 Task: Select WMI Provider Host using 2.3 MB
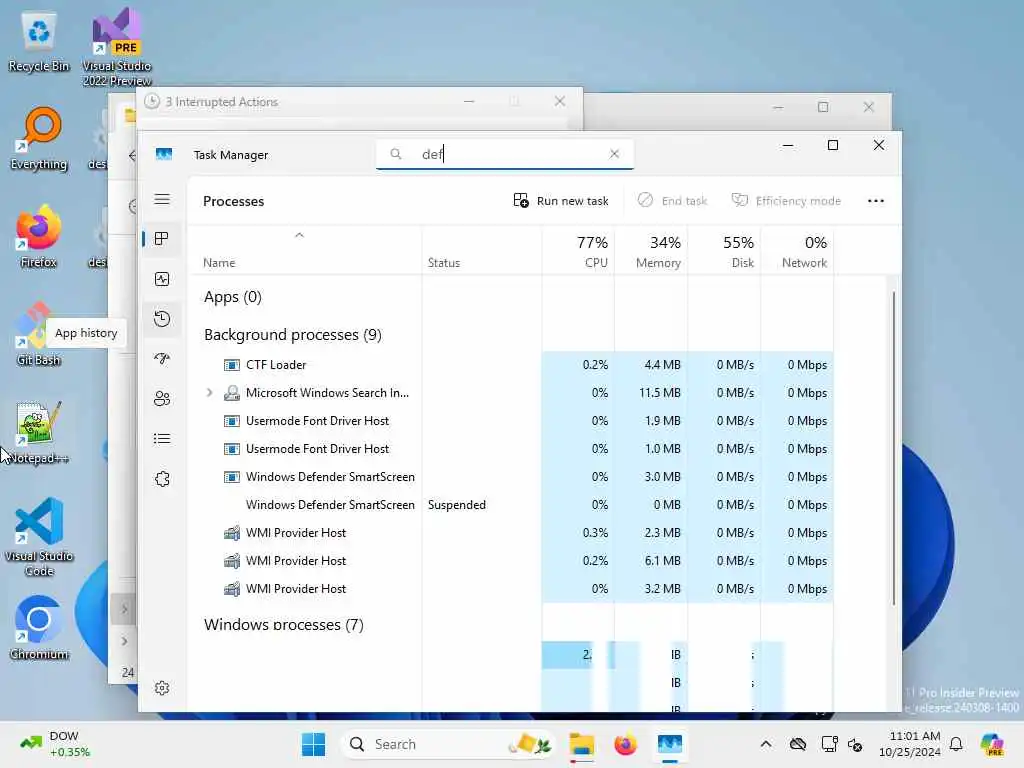pyautogui.click(x=511, y=533)
